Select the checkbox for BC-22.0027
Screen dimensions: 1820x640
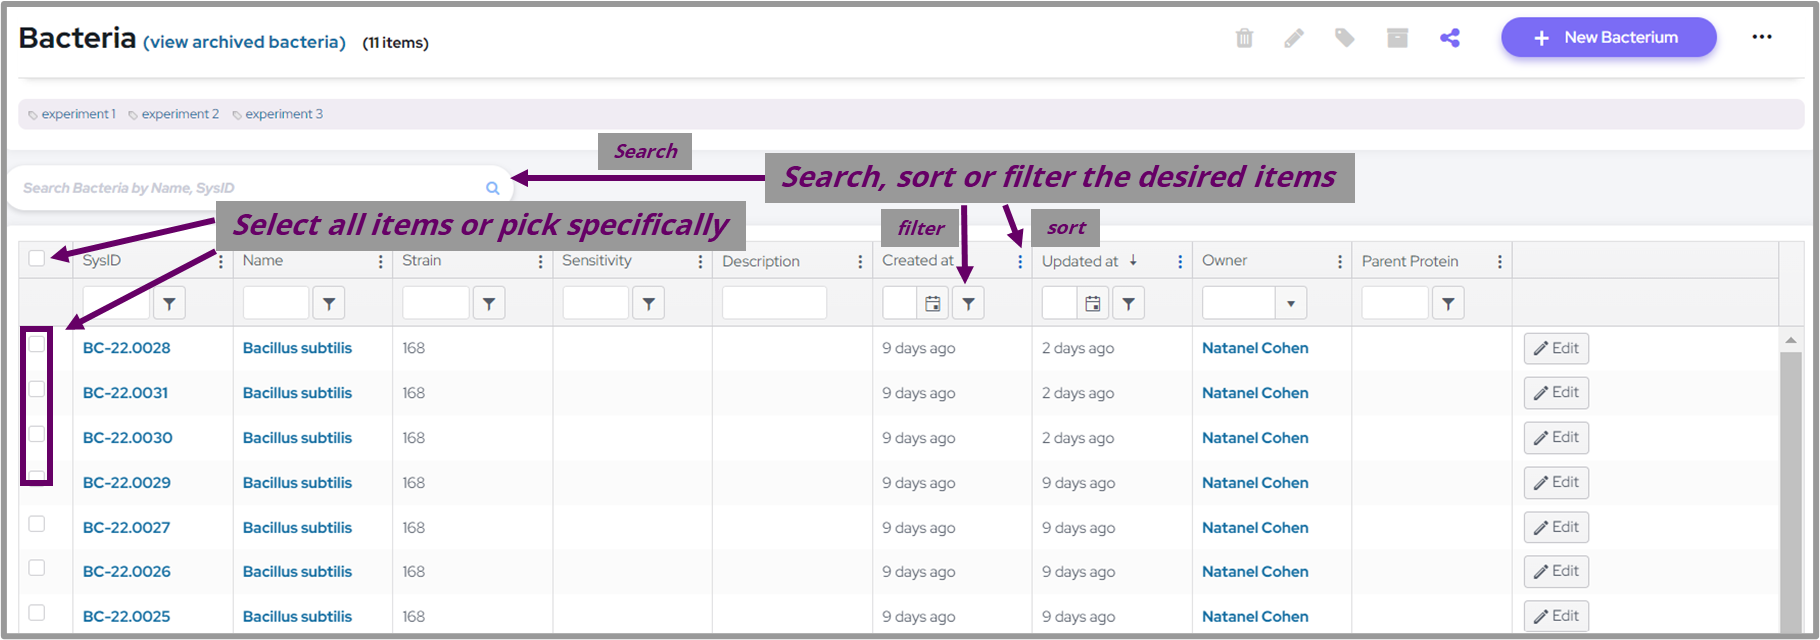coord(37,523)
